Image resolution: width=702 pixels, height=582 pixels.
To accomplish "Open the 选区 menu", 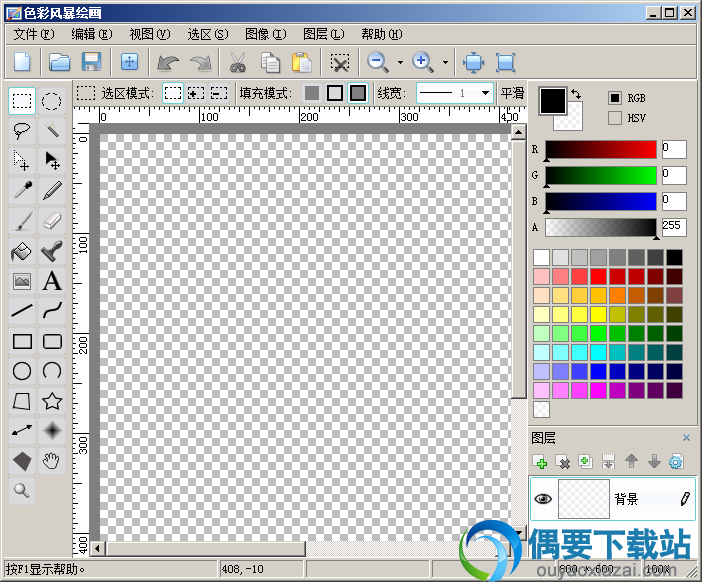I will tap(208, 34).
